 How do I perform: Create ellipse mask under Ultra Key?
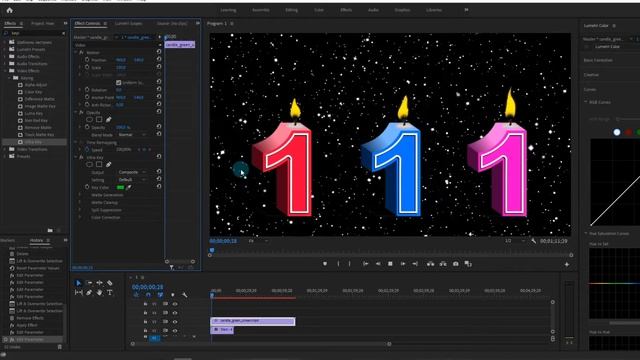coord(89,164)
